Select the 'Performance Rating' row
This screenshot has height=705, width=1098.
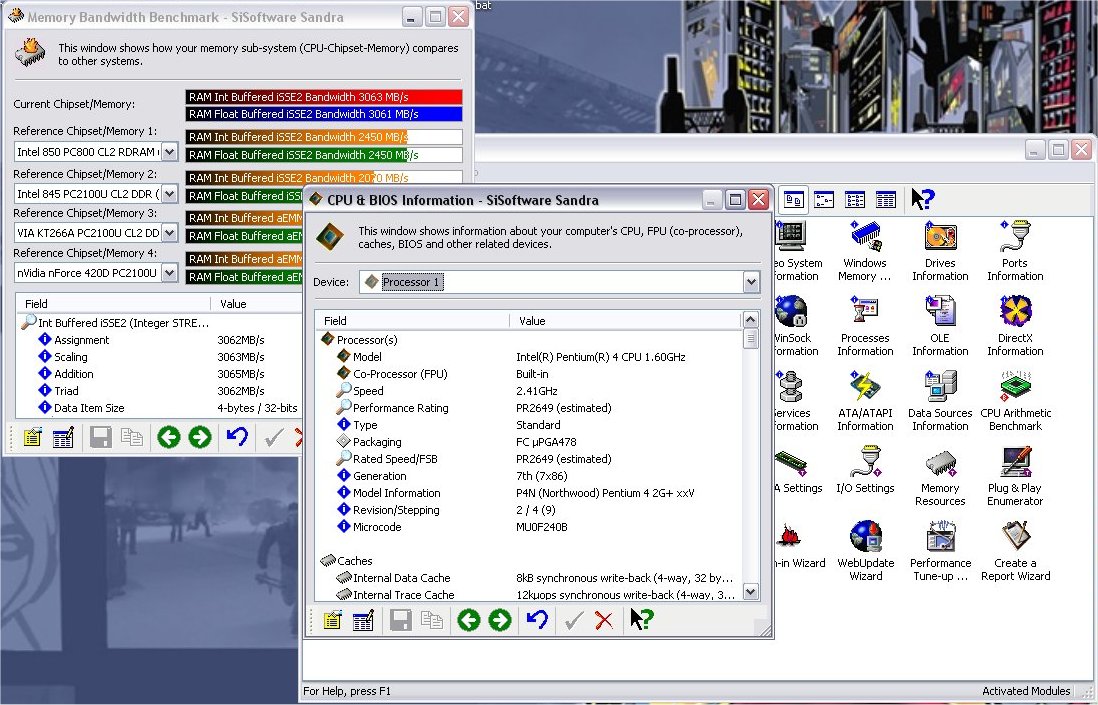pos(529,408)
